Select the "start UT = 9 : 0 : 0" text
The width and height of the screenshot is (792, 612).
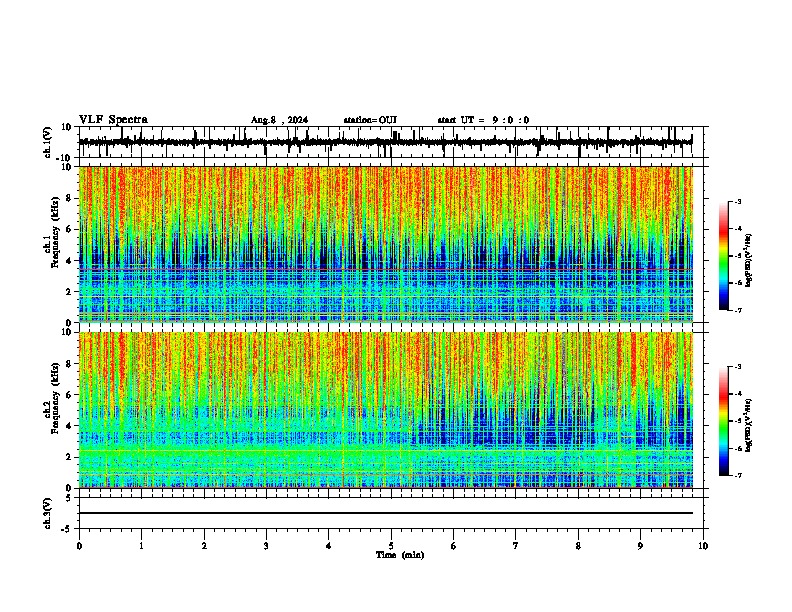(x=483, y=120)
